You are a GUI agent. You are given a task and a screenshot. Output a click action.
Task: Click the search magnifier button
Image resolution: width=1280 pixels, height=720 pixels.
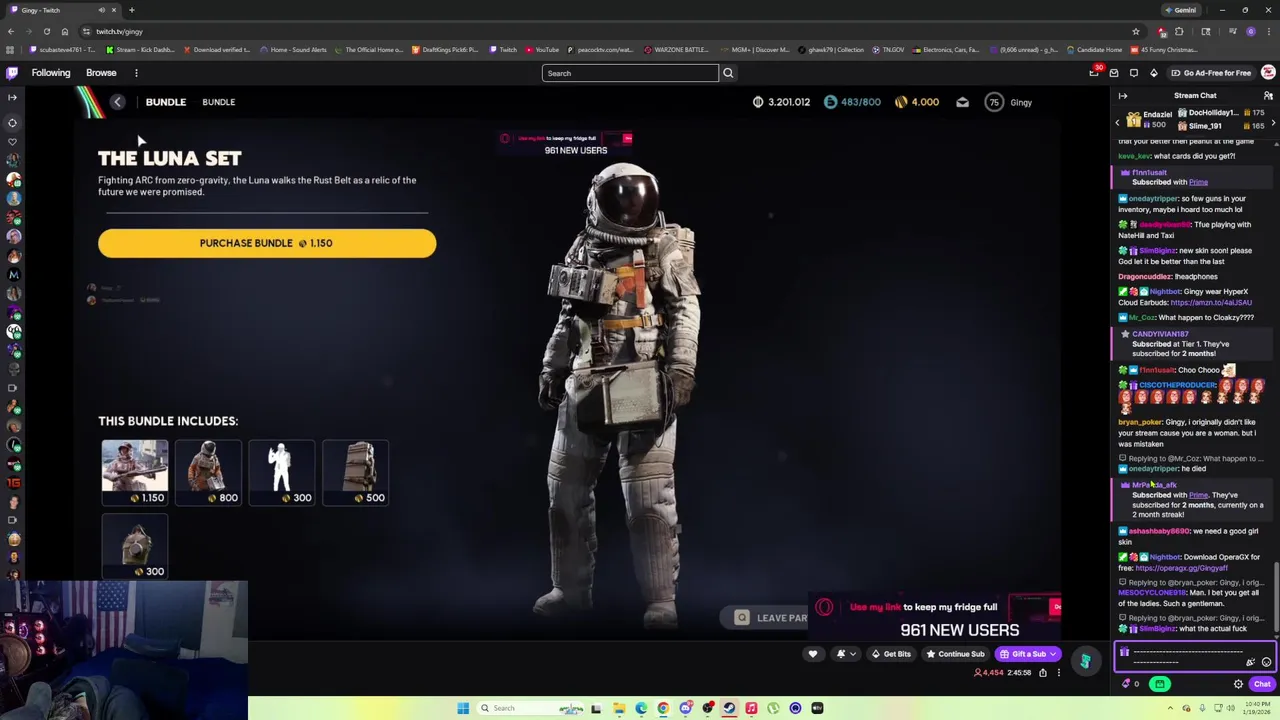point(728,73)
